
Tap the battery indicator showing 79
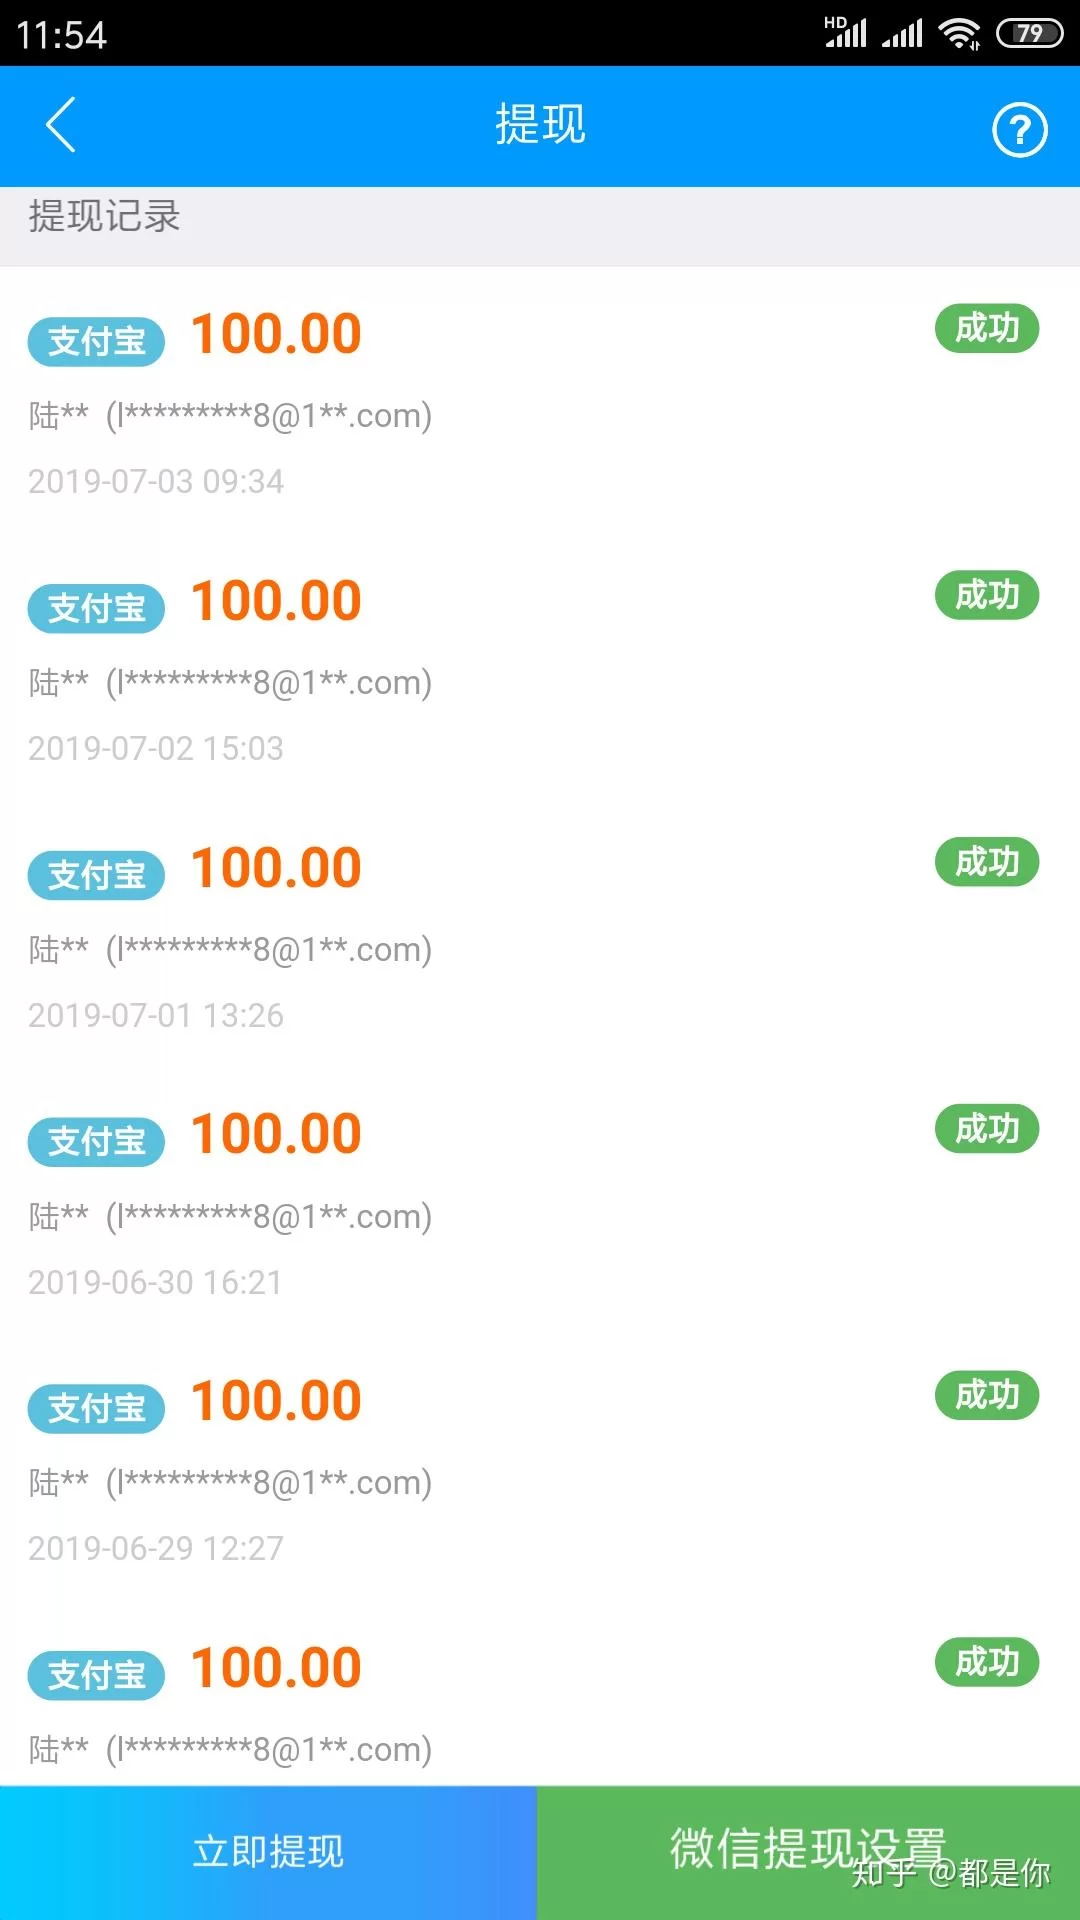[x=1029, y=34]
